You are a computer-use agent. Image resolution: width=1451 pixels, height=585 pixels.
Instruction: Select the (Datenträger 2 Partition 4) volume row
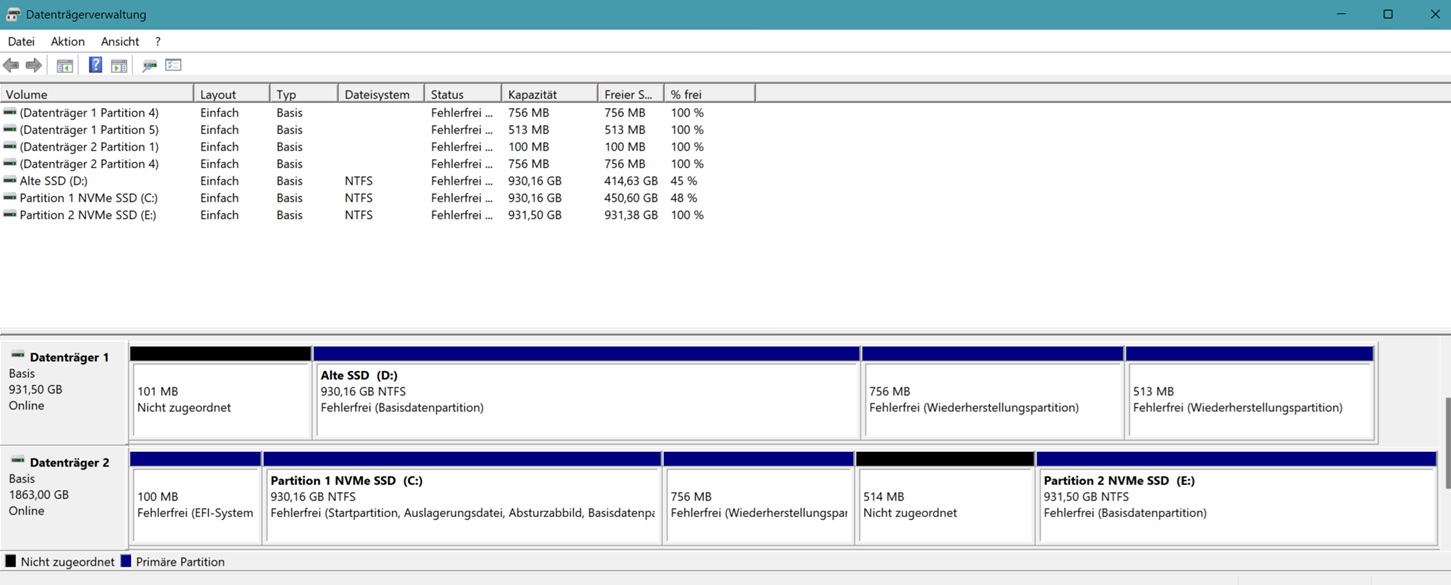coord(378,164)
